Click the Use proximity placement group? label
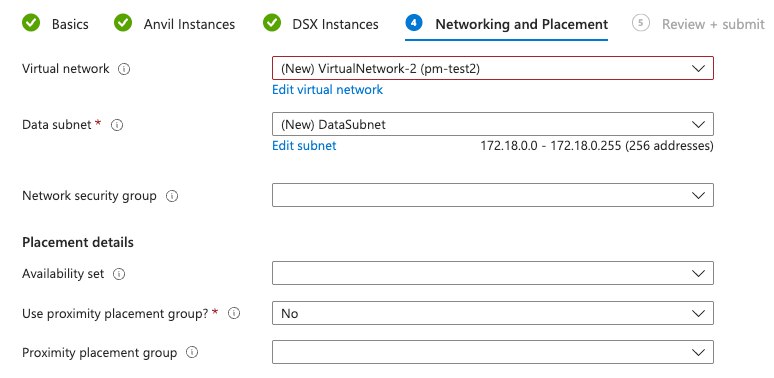This screenshot has height=378, width=774. 116,314
